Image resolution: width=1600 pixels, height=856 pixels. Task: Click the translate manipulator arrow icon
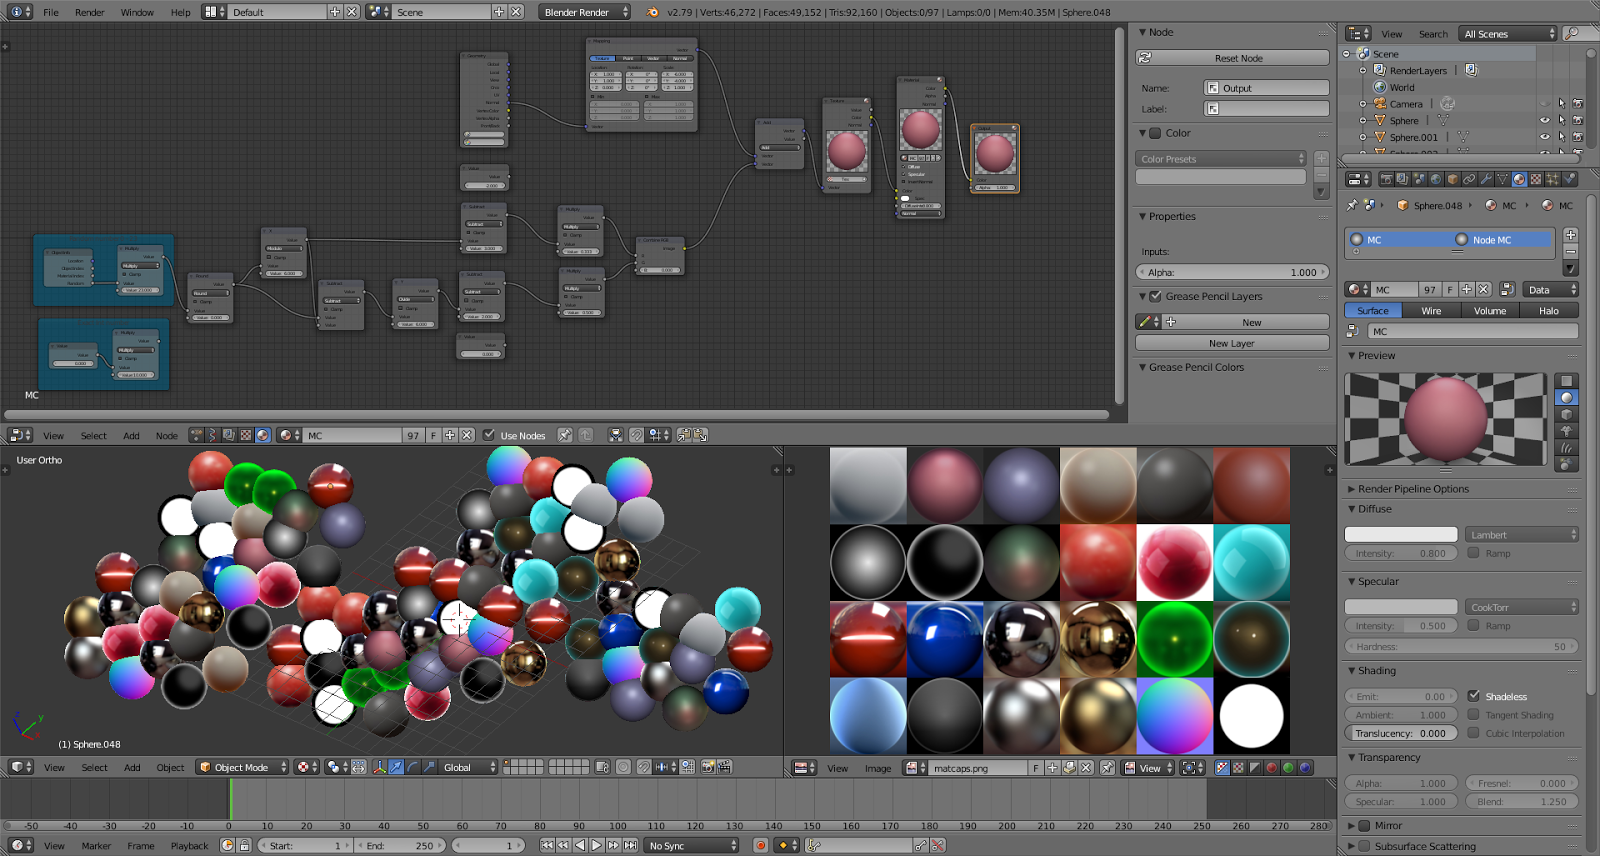tap(396, 767)
